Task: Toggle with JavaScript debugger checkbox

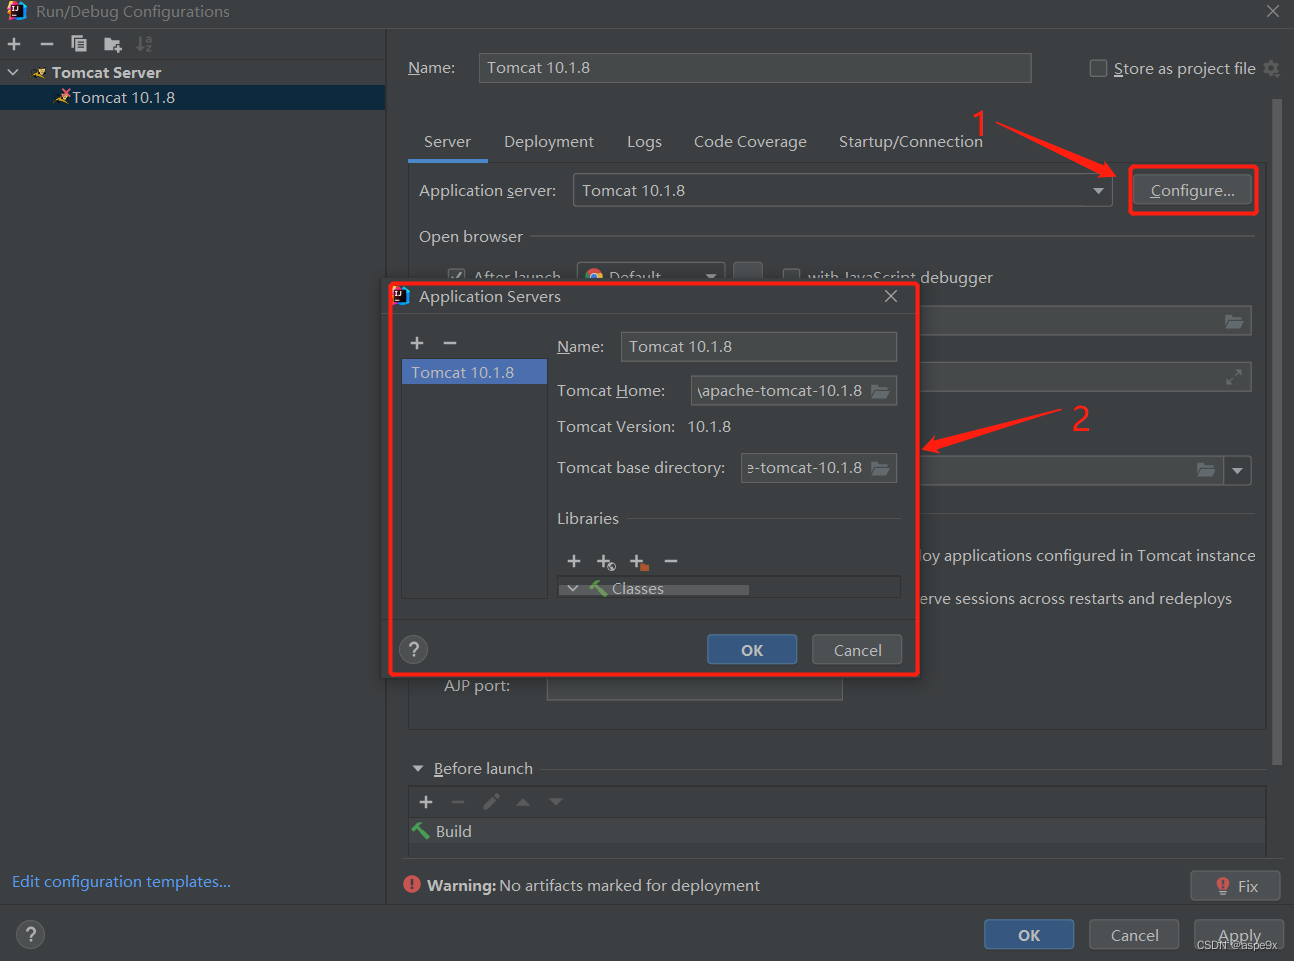Action: [791, 276]
